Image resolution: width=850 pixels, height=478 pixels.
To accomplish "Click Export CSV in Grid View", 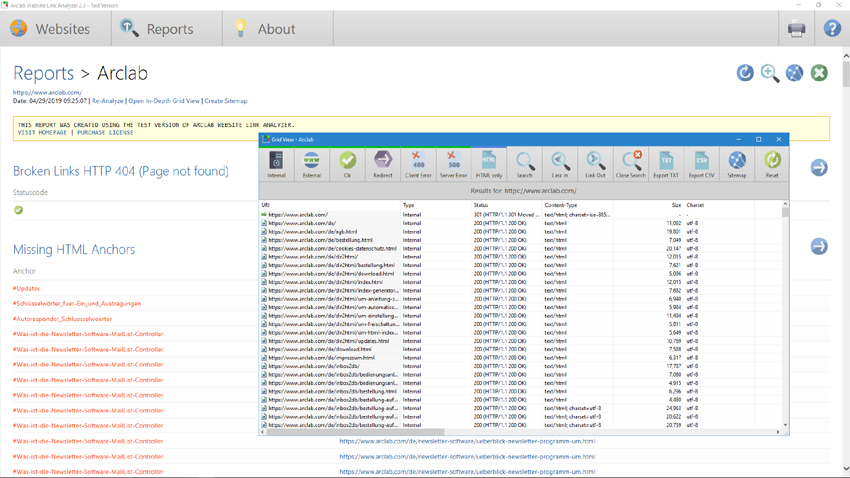I will click(x=701, y=164).
